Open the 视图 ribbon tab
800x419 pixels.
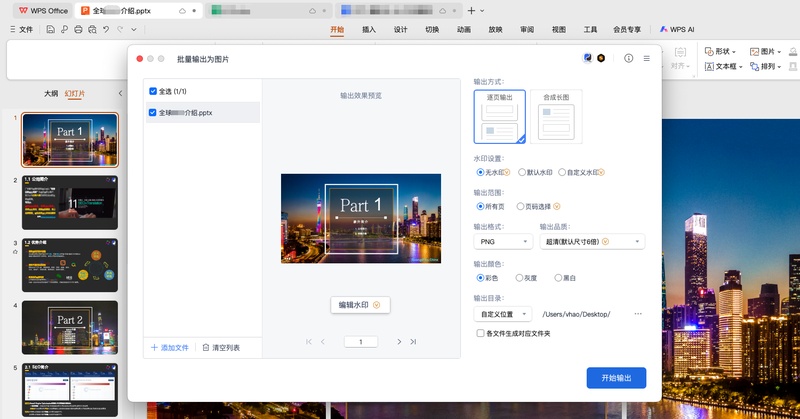559,30
